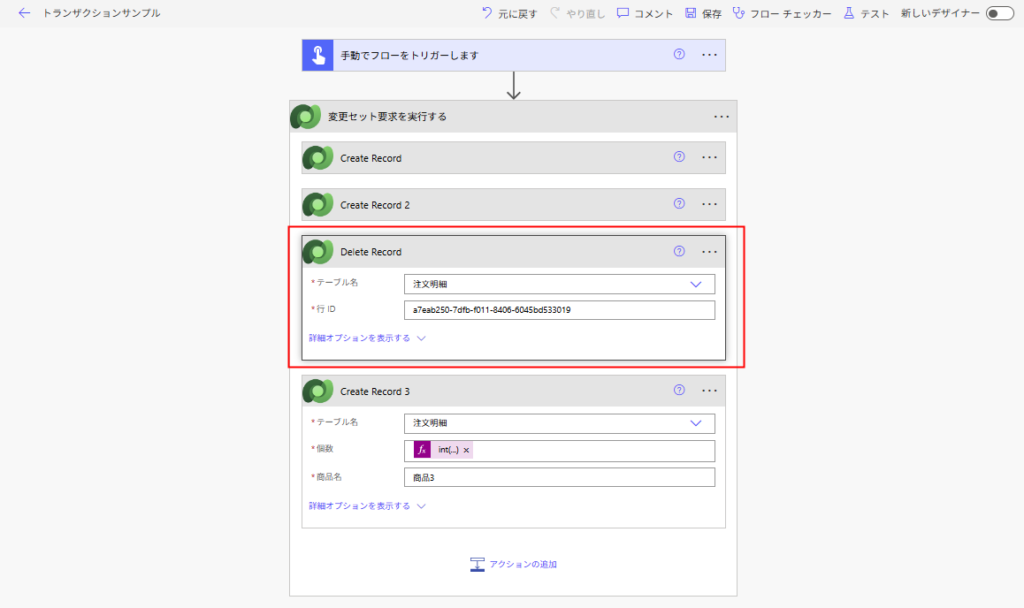The width and height of the screenshot is (1024, 608).
Task: Click アクションの追加 link
Action: click(x=514, y=564)
